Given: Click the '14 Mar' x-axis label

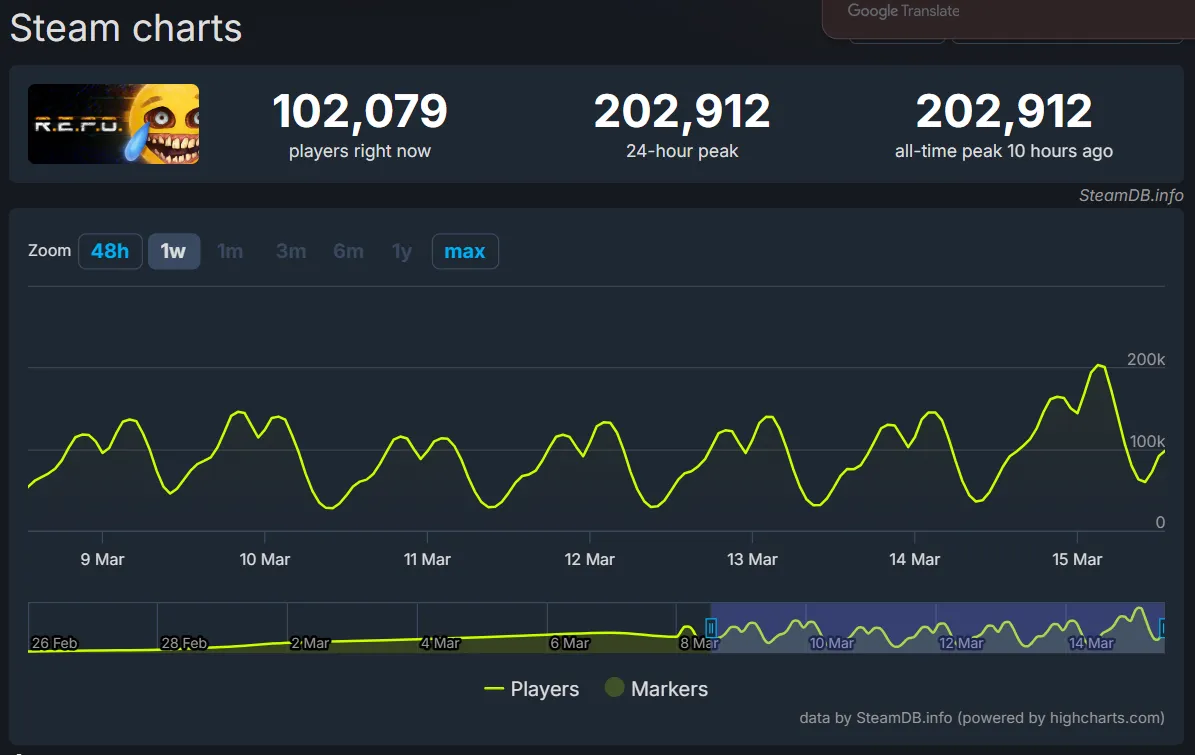Looking at the screenshot, I should click(915, 559).
